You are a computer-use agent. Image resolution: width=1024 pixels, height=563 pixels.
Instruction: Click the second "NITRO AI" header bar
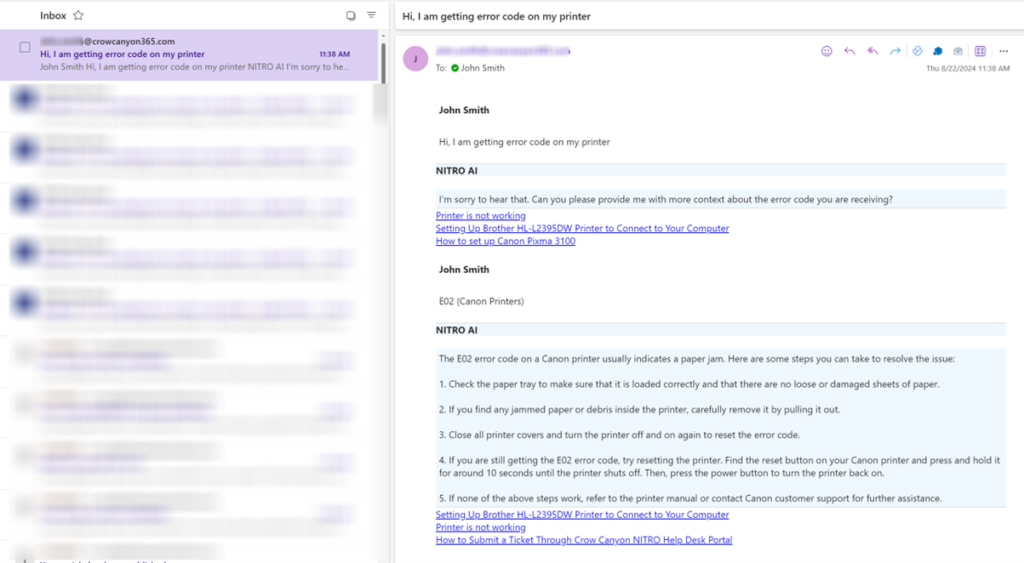(721, 330)
